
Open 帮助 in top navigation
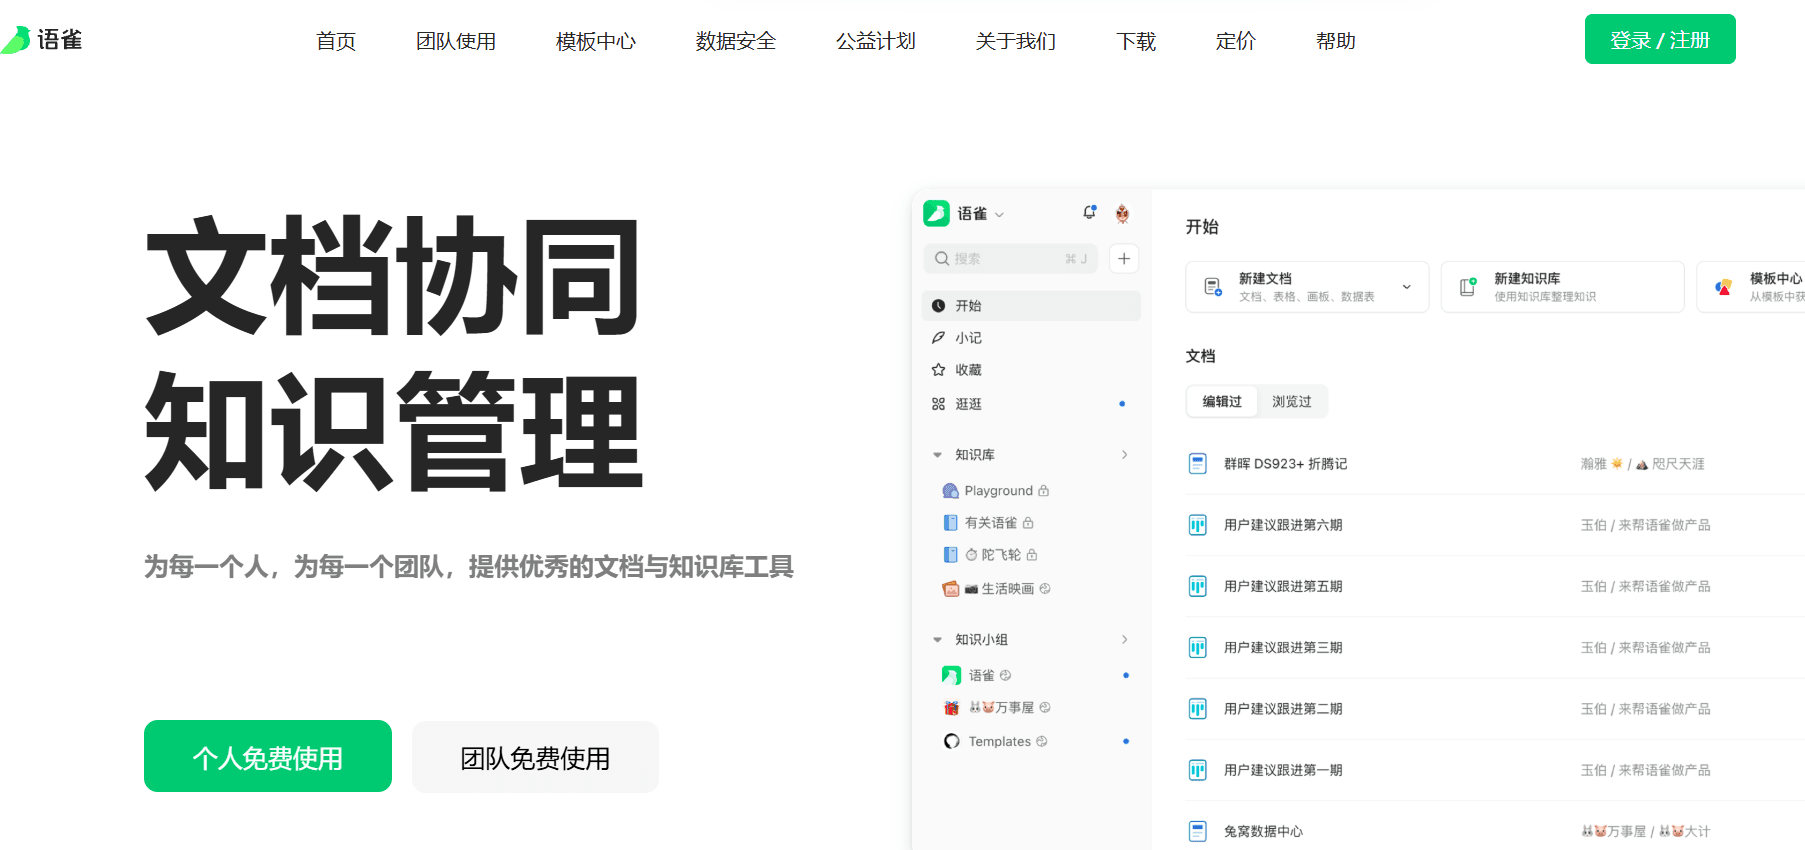tap(1336, 41)
